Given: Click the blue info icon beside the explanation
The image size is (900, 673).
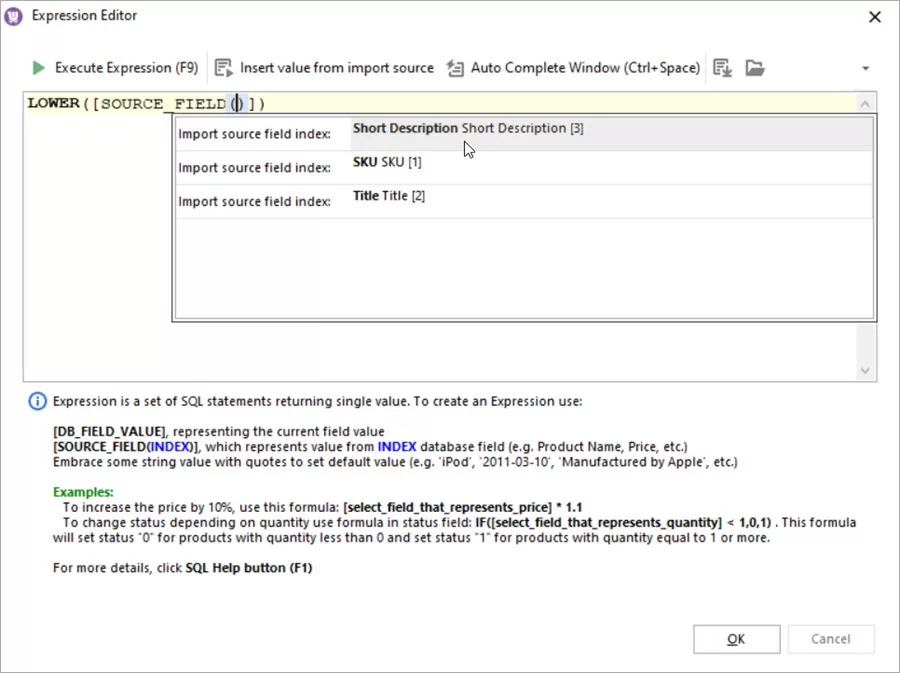Looking at the screenshot, I should click(37, 401).
